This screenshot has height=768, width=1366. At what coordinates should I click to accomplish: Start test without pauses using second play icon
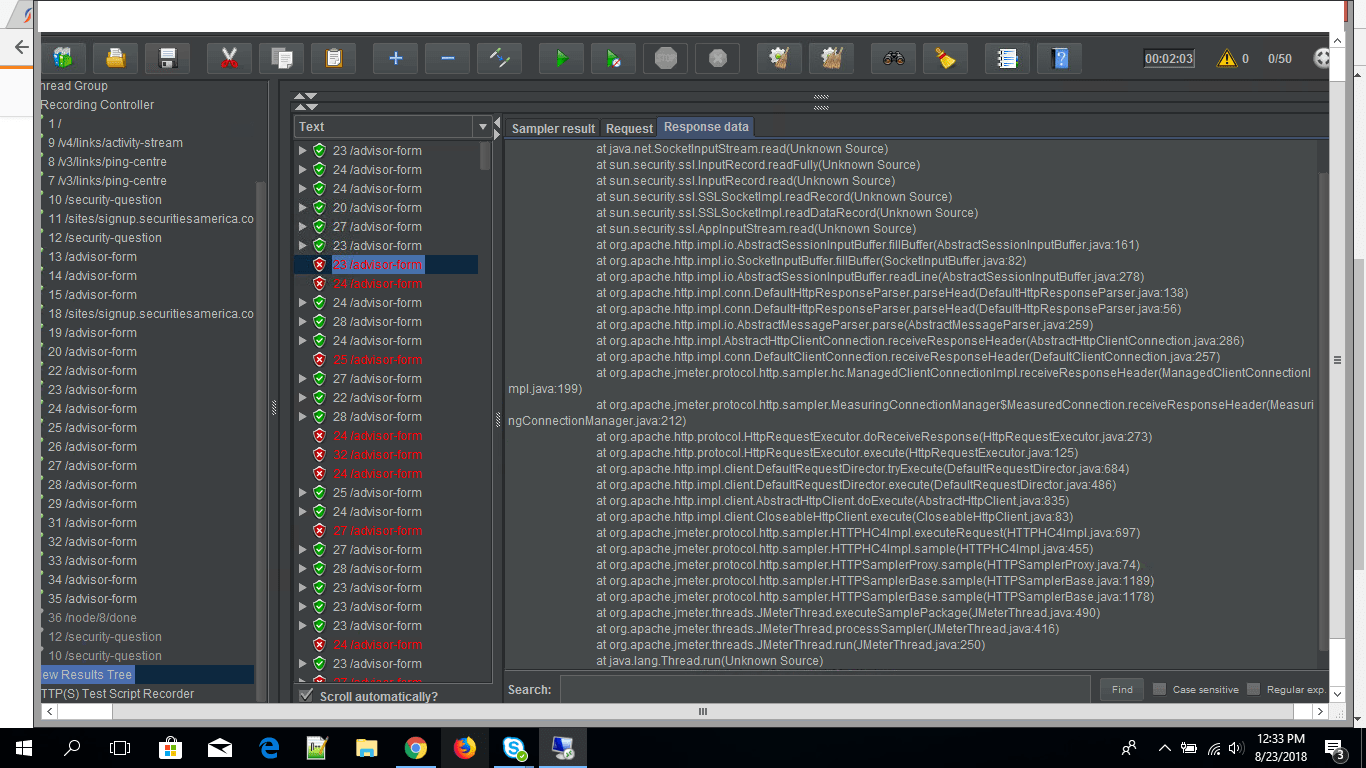(613, 58)
